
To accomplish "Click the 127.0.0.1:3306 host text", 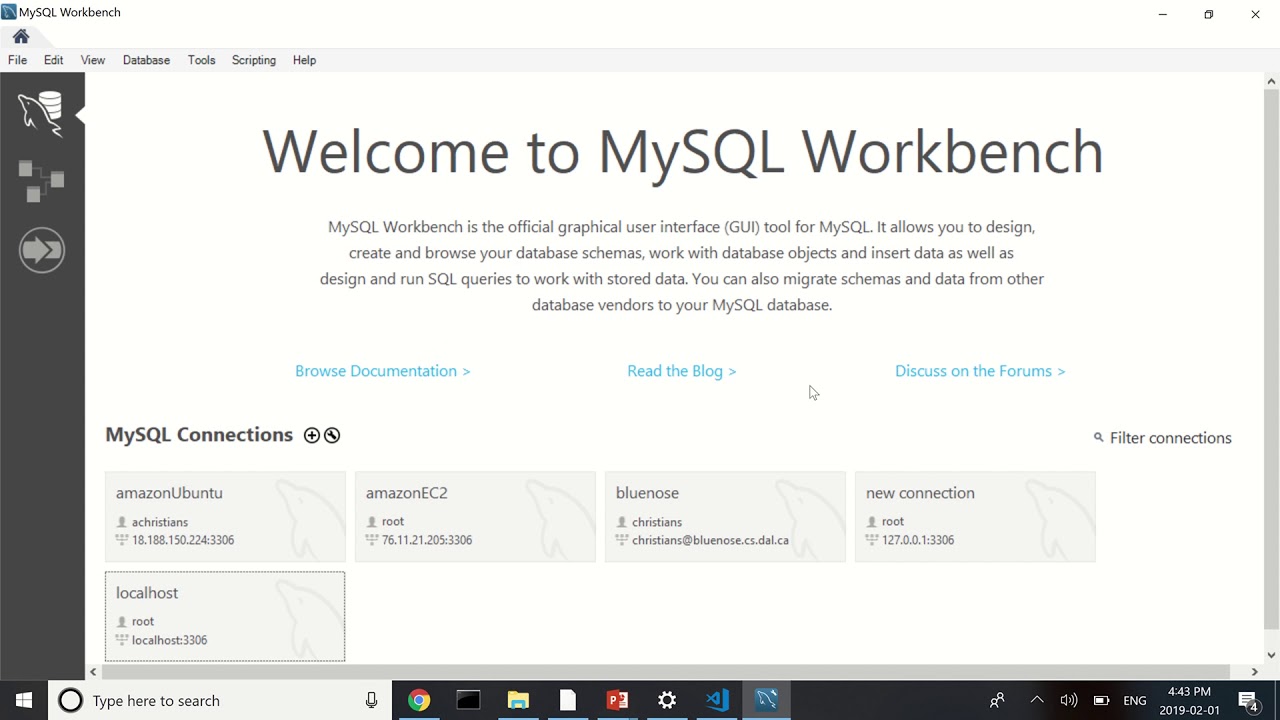I will pos(918,540).
